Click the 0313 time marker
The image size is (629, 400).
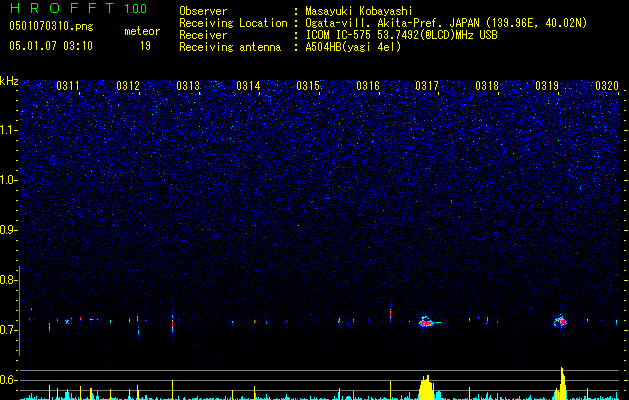tap(188, 86)
